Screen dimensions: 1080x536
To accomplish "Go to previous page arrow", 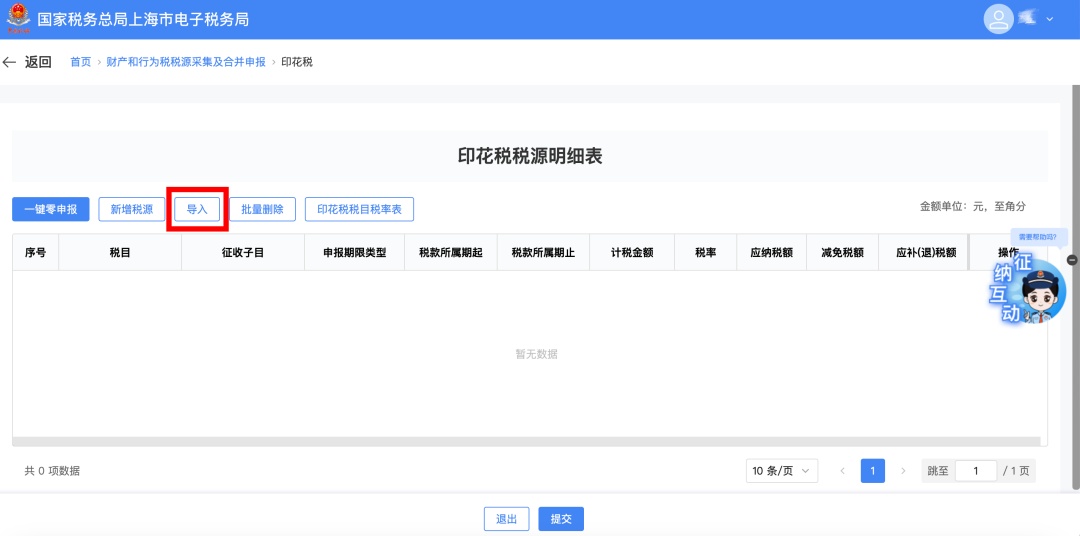I will point(842,471).
